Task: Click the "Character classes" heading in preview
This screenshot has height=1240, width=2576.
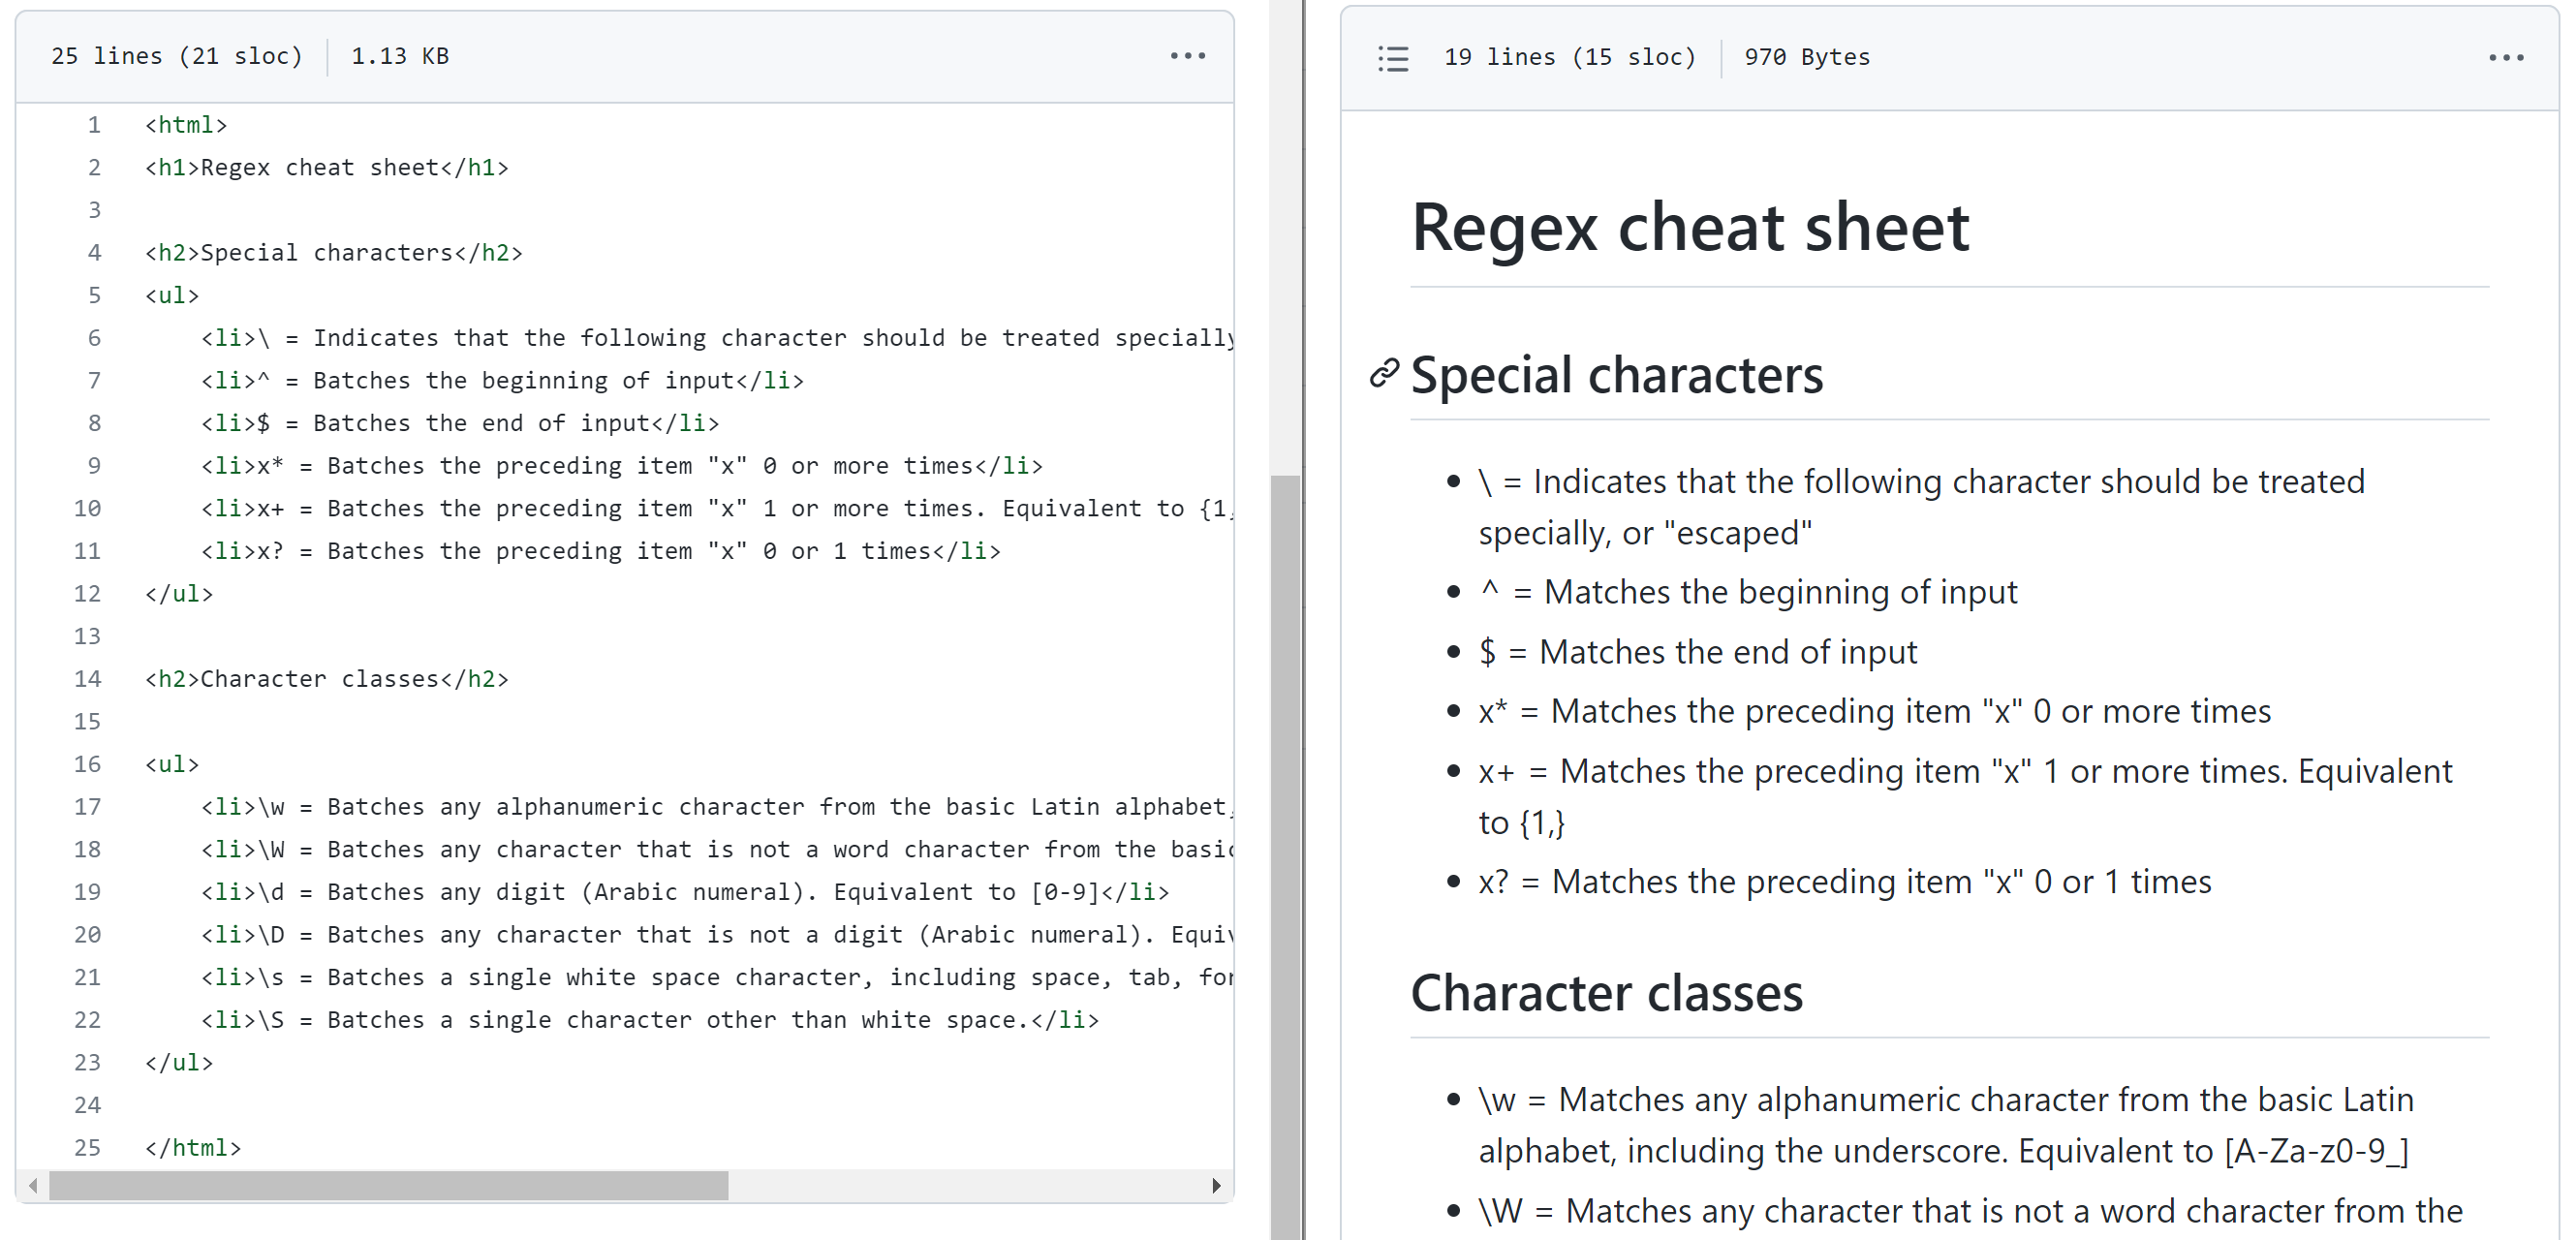Action: point(1606,992)
